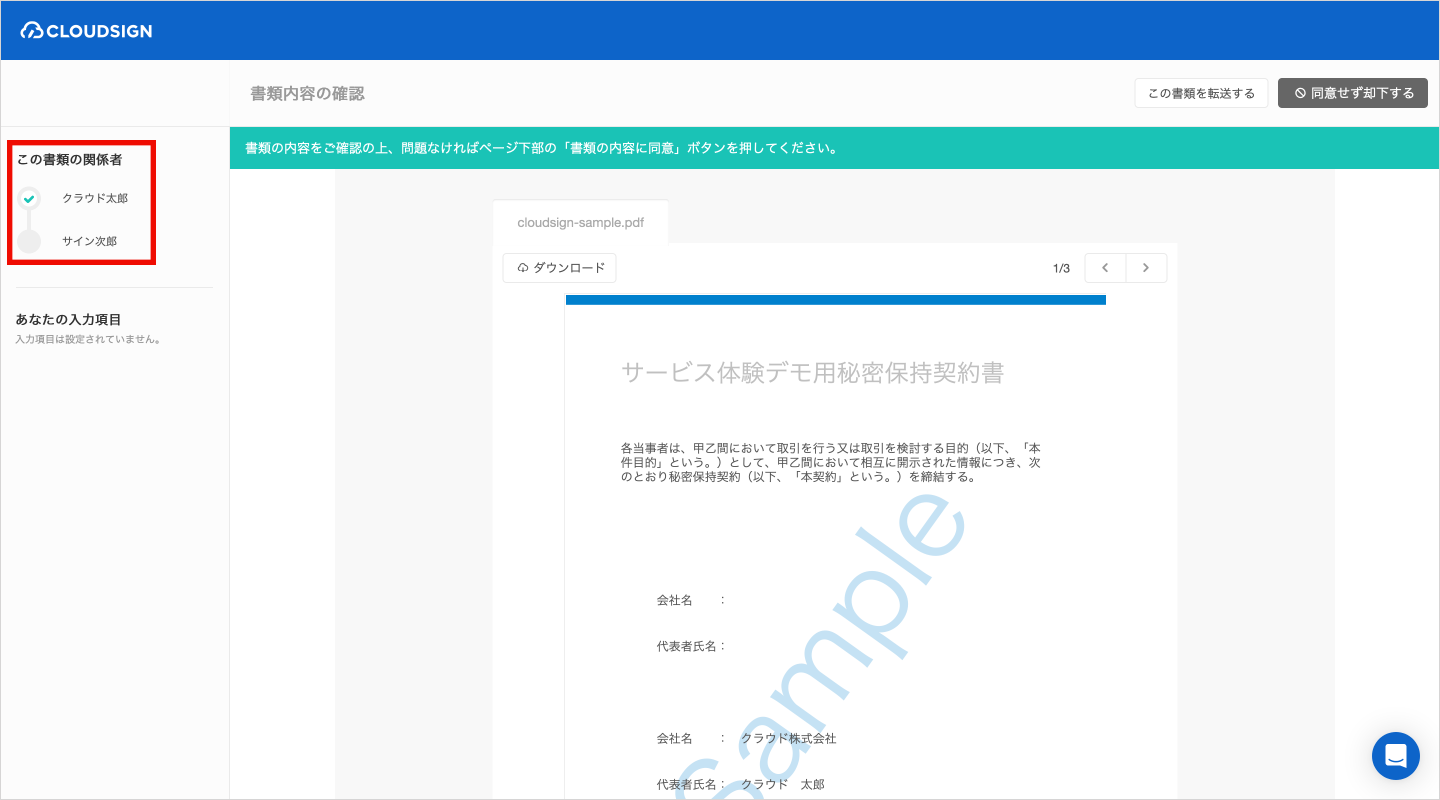1440x800 pixels.
Task: Click the first 代表者氏名 field label
Action: click(686, 646)
